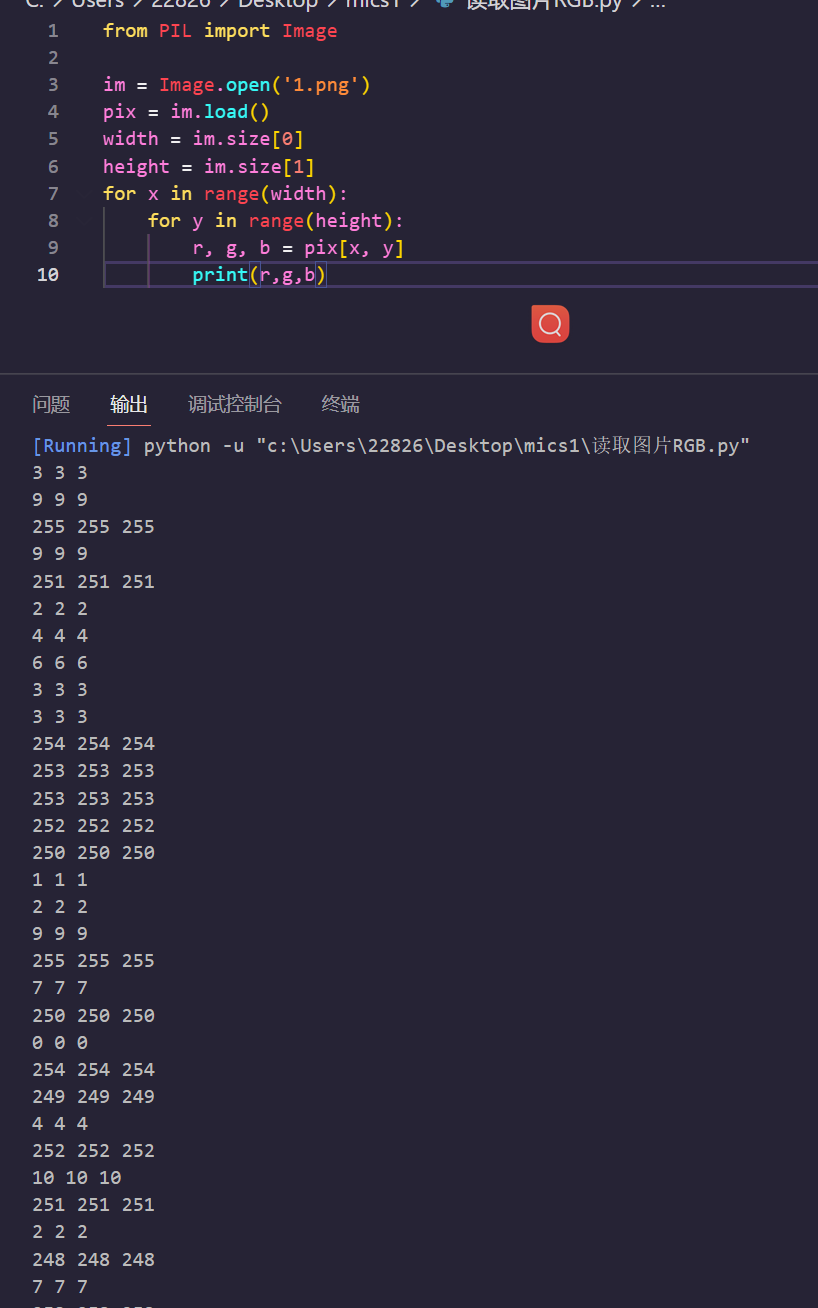
Task: Click line number 10 in the gutter
Action: coord(47,274)
